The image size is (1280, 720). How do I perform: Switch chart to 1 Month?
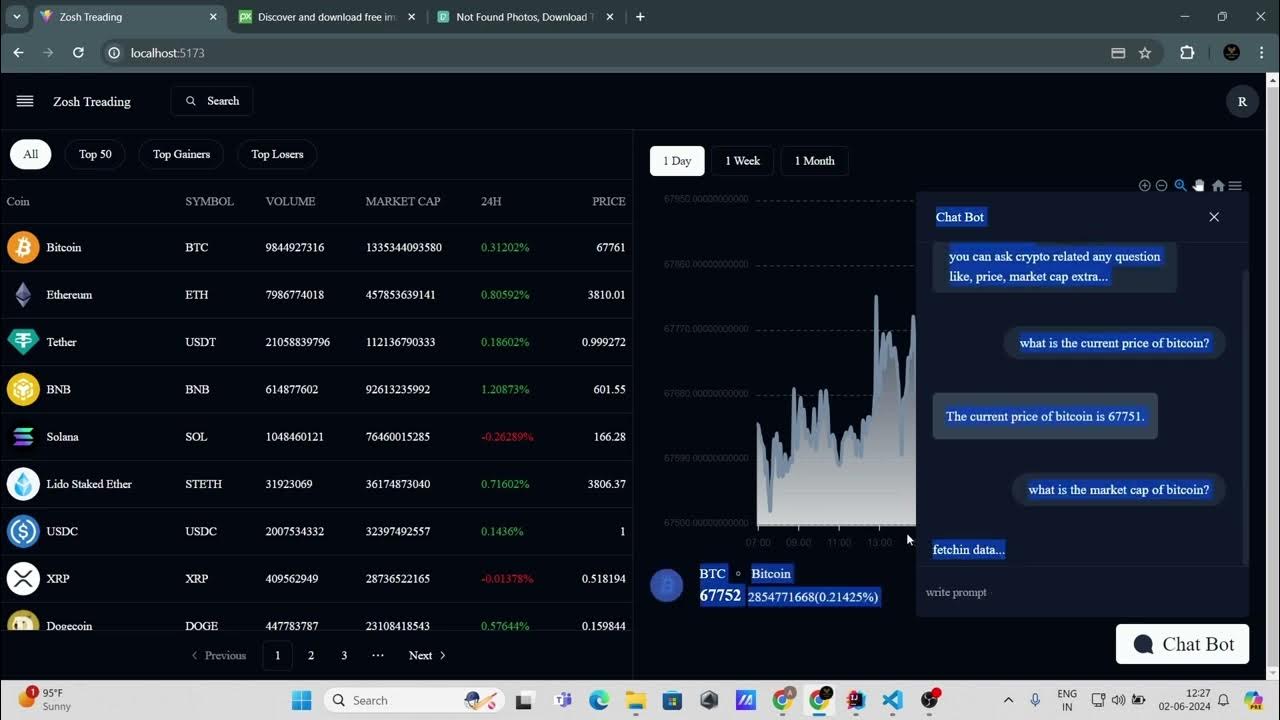[814, 161]
